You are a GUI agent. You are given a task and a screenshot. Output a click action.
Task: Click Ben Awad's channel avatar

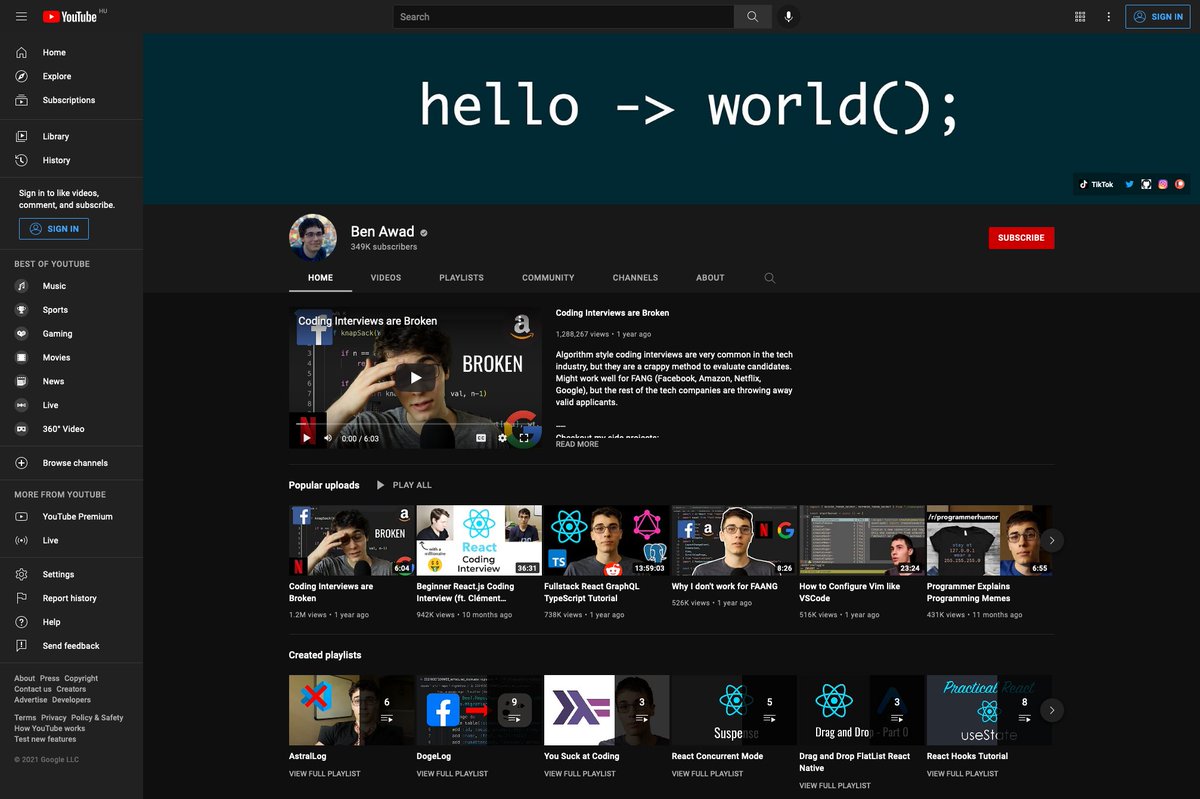click(313, 238)
